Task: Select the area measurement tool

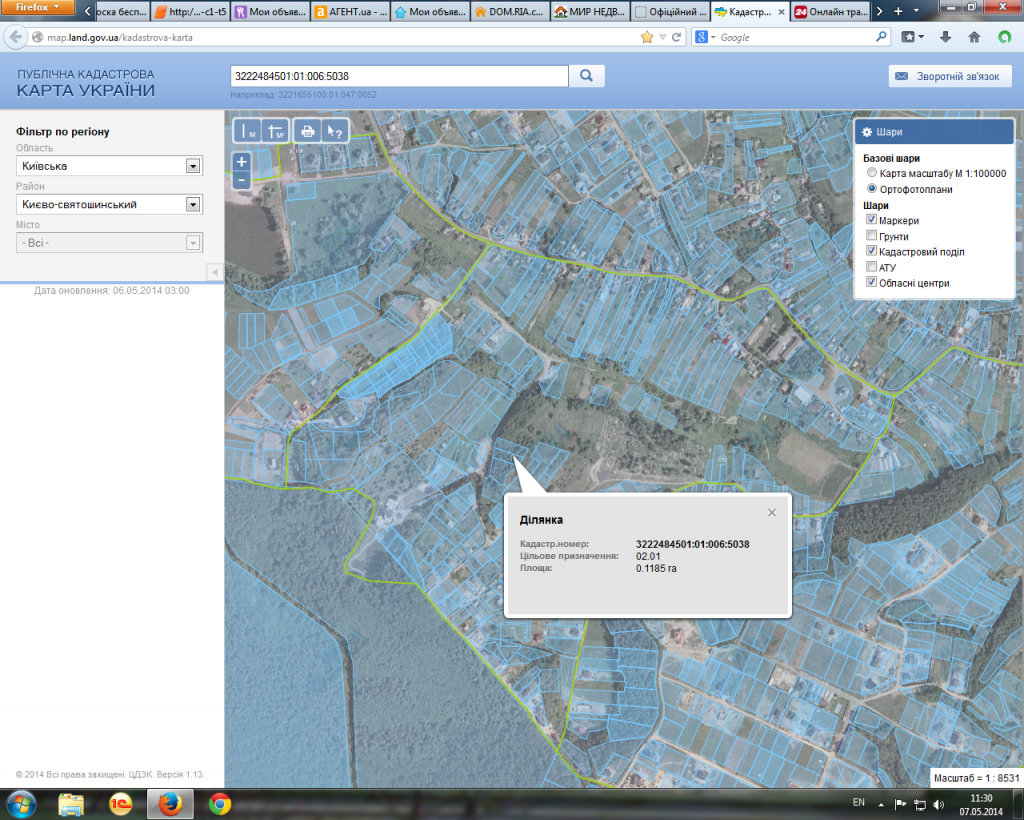Action: pyautogui.click(x=274, y=131)
